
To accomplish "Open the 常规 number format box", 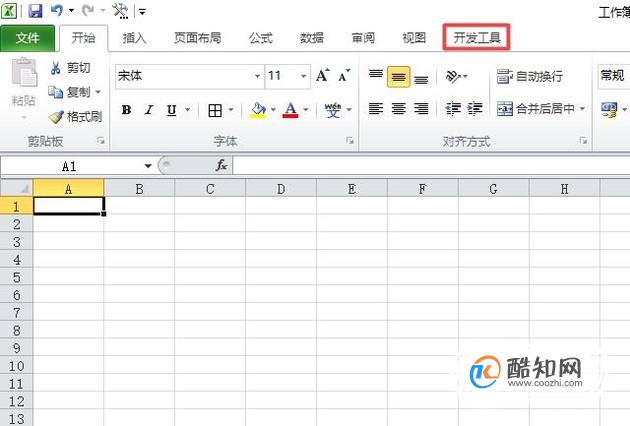I will (614, 76).
